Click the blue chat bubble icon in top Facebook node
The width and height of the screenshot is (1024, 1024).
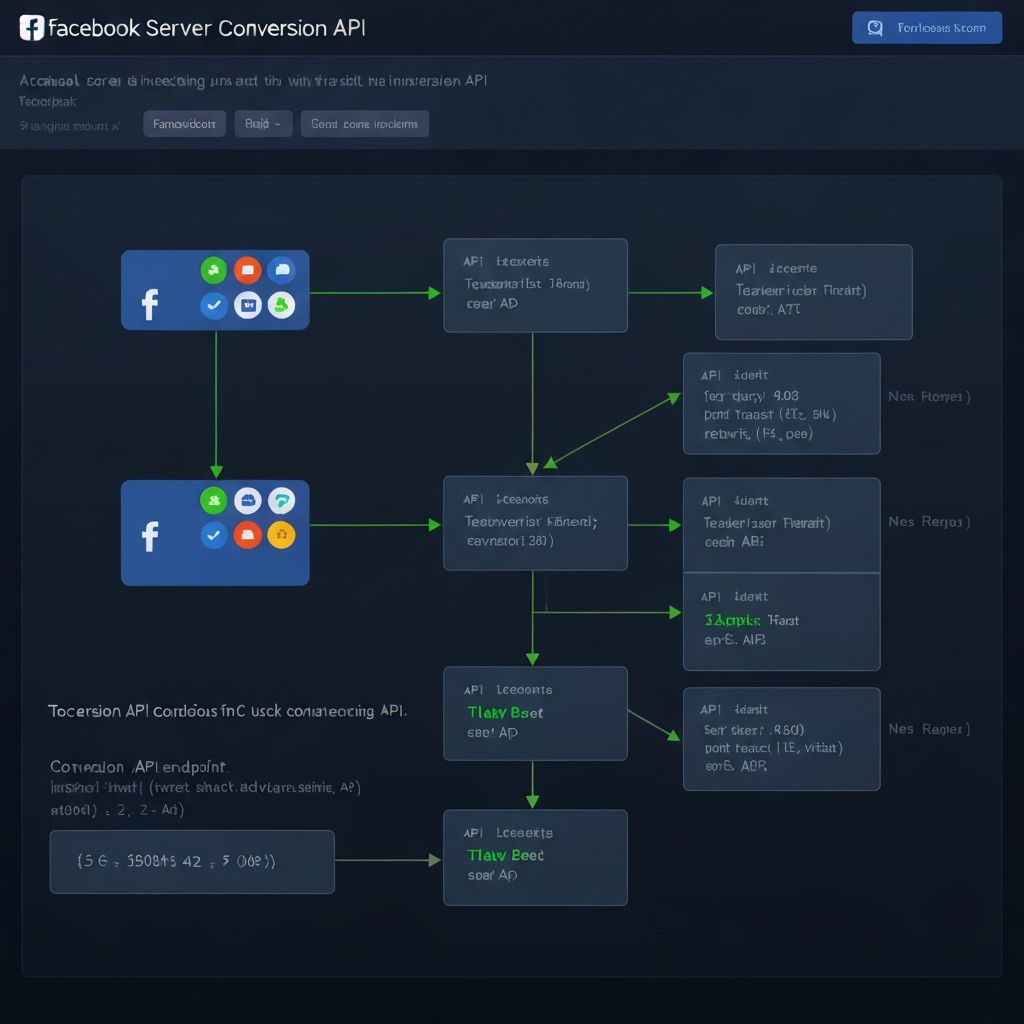pyautogui.click(x=282, y=270)
